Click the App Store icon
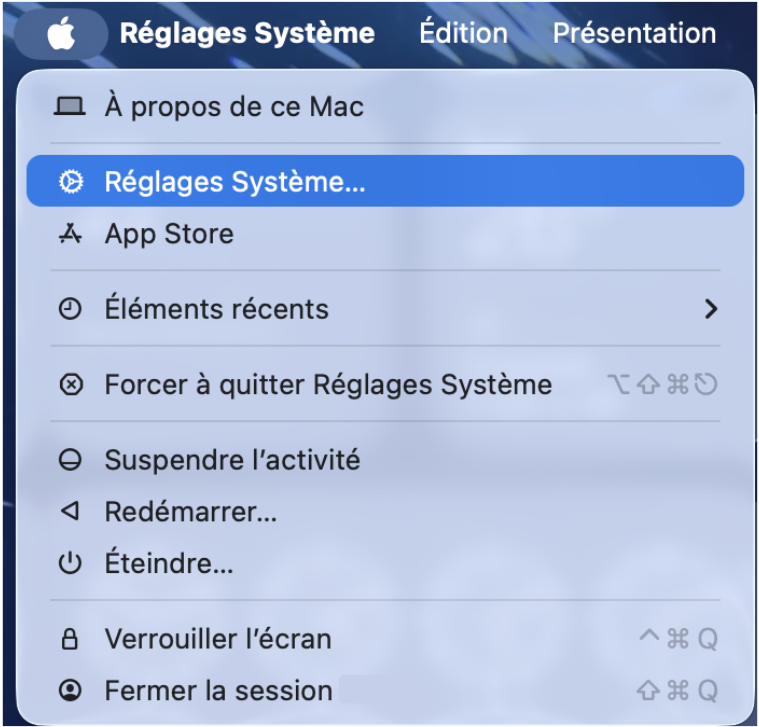The width and height of the screenshot is (759, 727). coord(69,234)
